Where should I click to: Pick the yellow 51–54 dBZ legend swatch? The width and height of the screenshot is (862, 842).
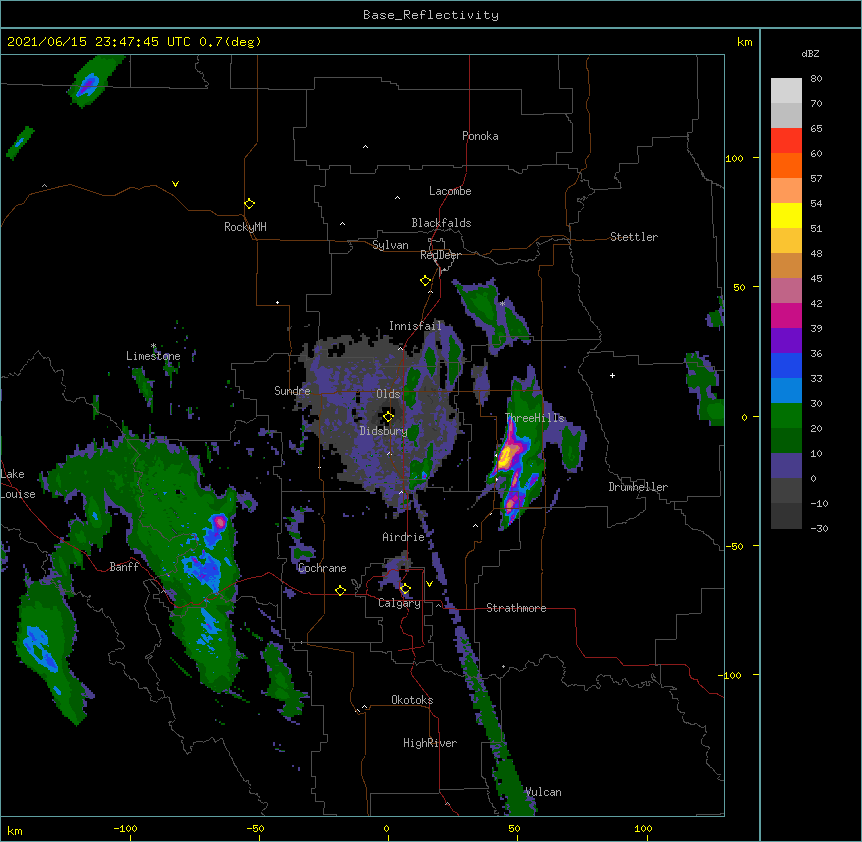tap(786, 215)
